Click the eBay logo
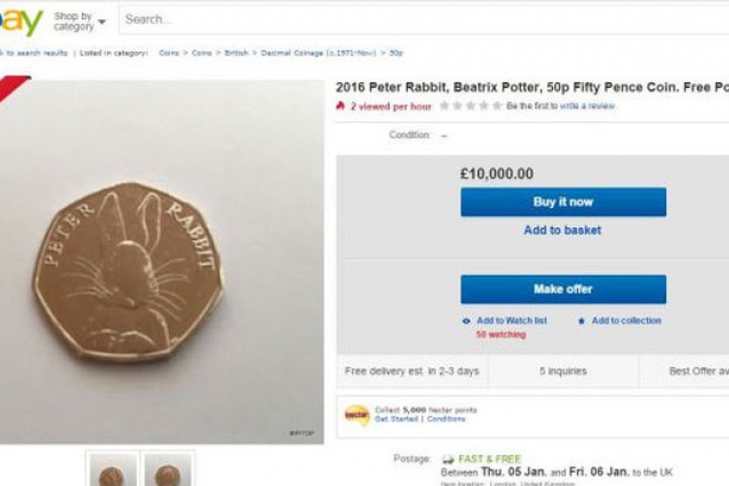The height and width of the screenshot is (486, 729). pos(20,21)
